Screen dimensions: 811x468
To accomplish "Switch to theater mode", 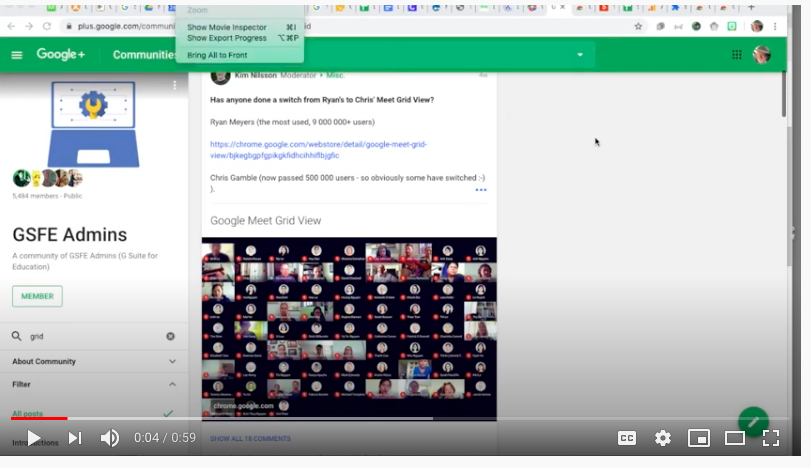I will click(x=734, y=438).
